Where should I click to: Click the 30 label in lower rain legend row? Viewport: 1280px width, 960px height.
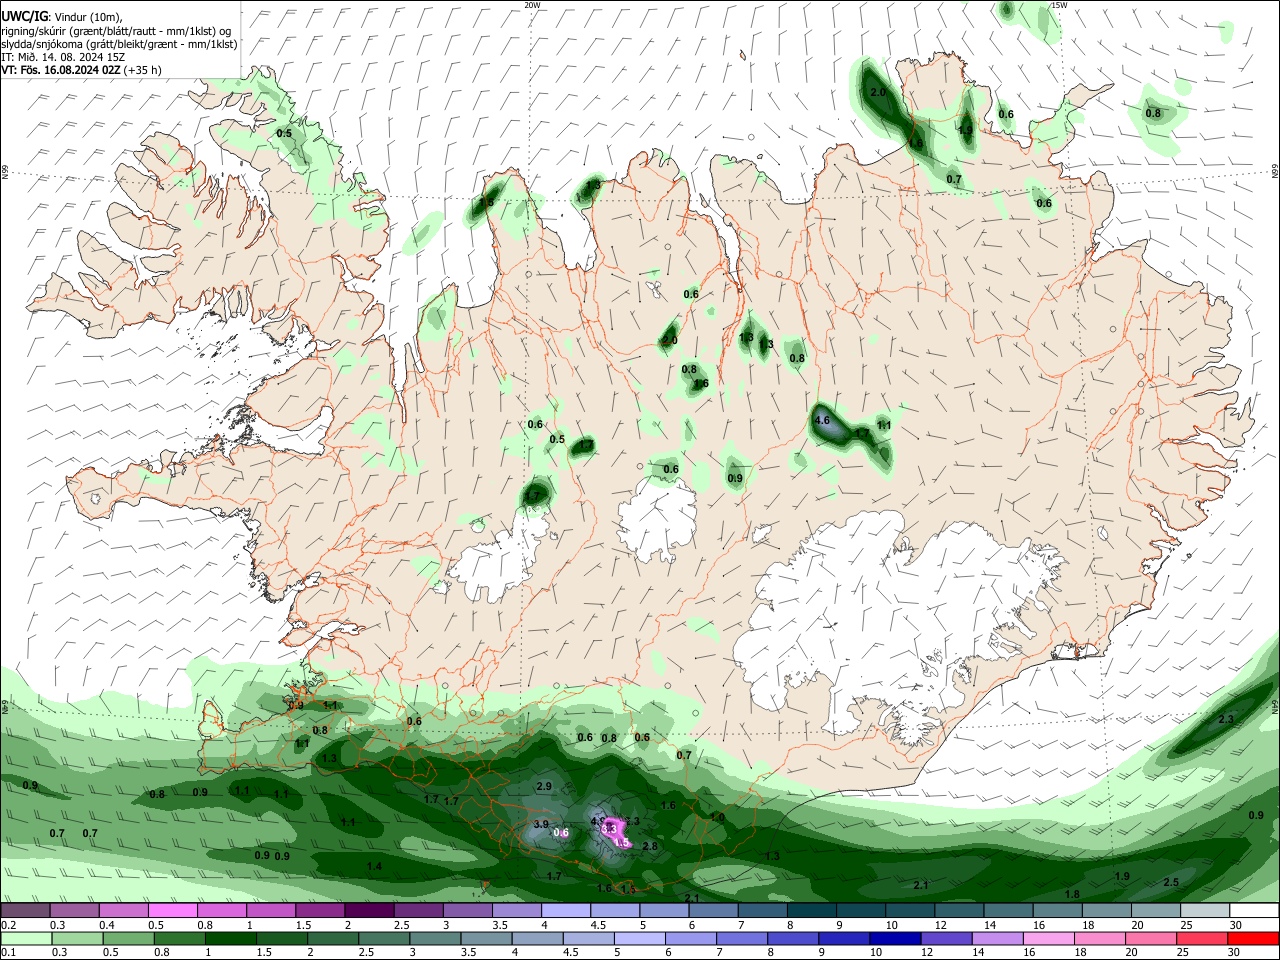tap(1235, 952)
